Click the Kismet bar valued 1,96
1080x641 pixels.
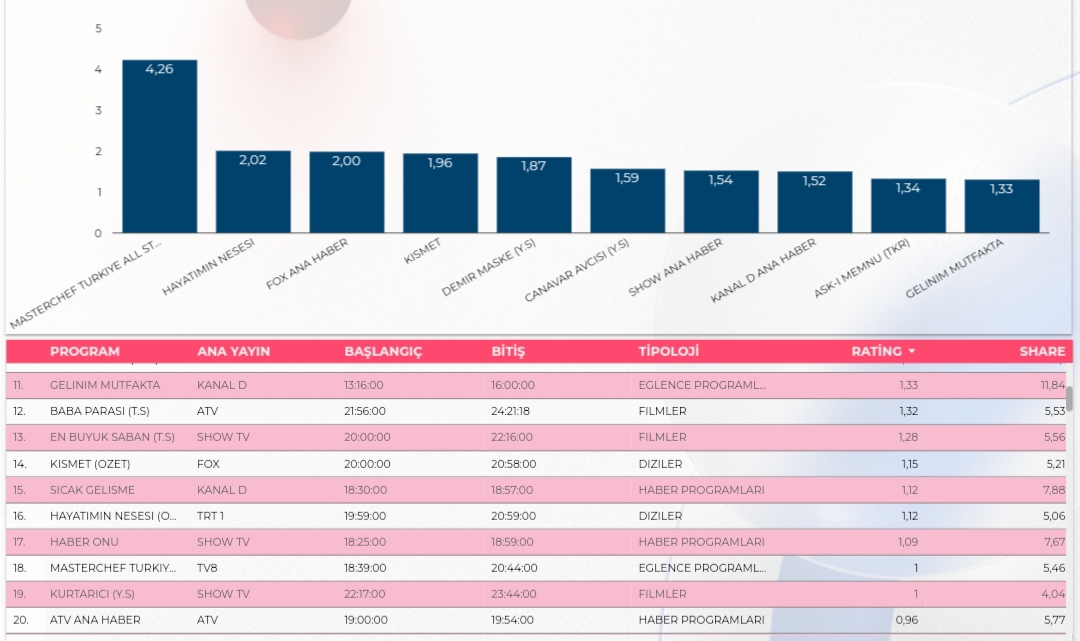[440, 194]
